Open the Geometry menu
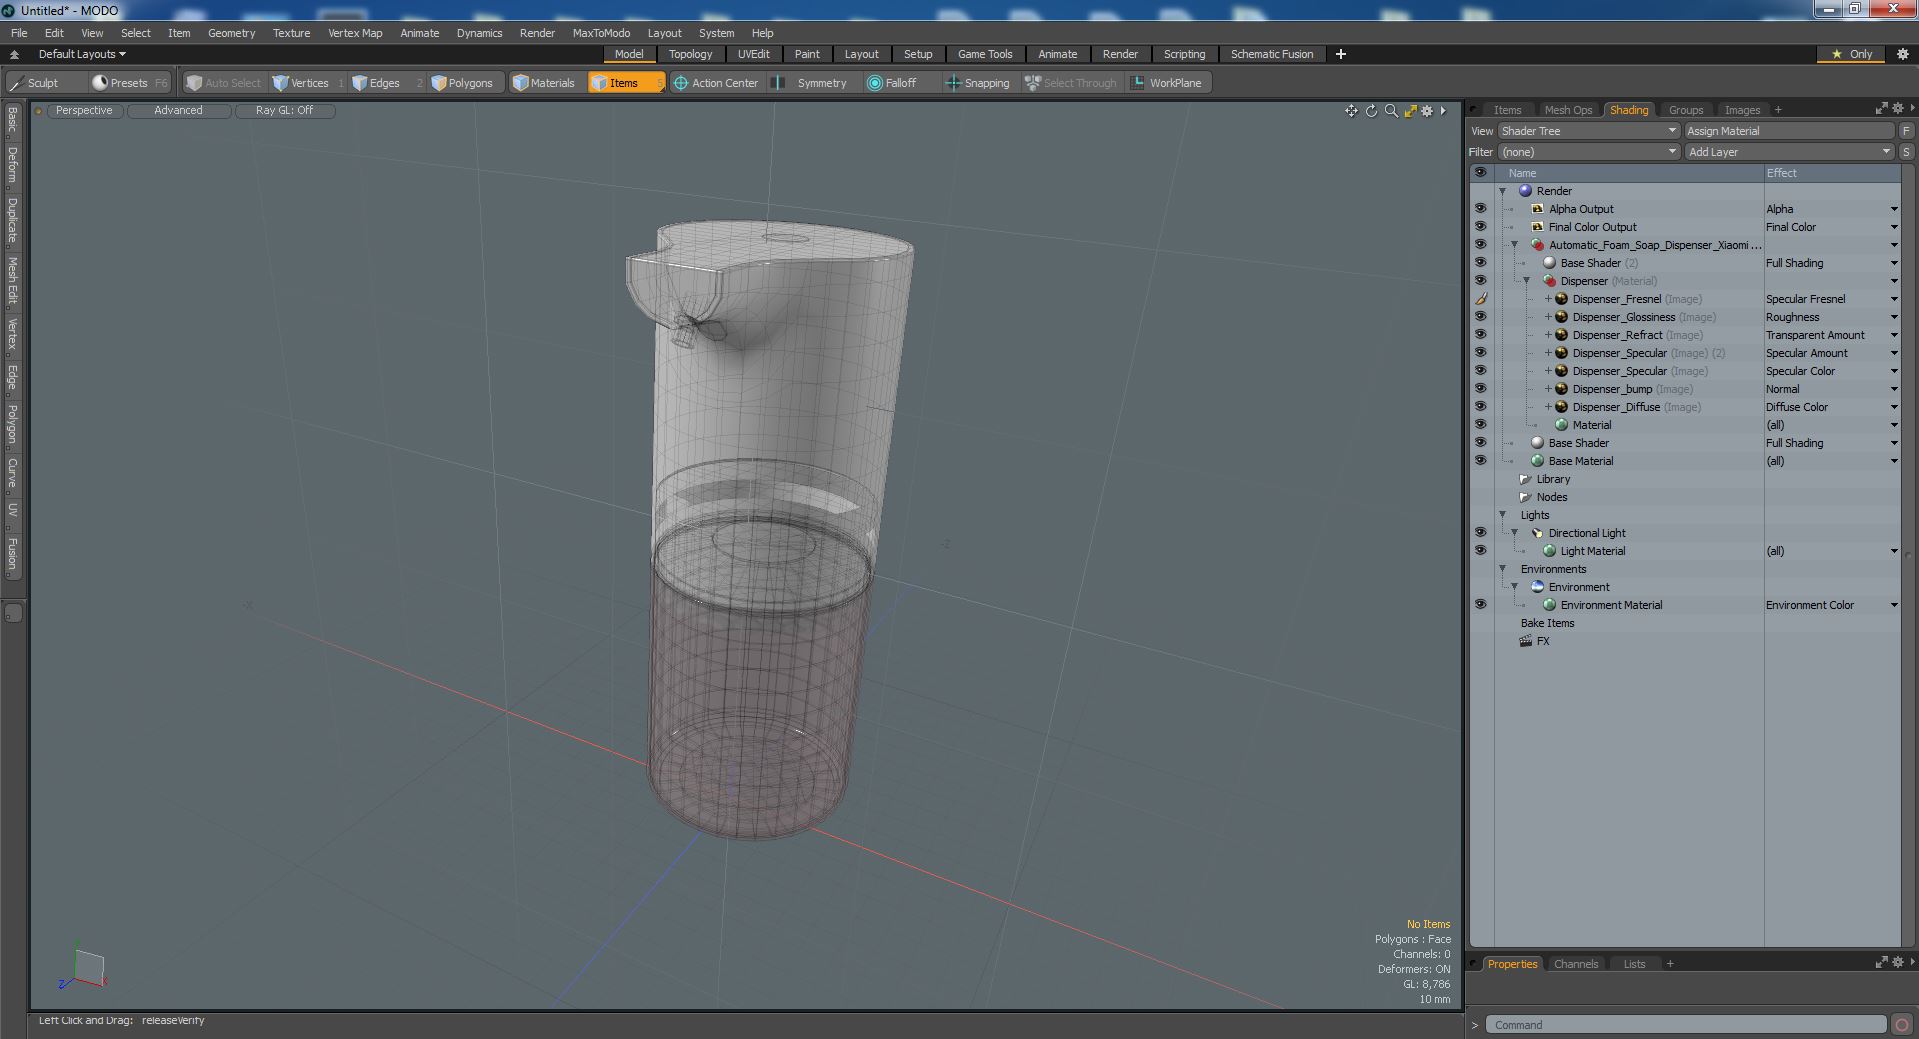The width and height of the screenshot is (1919, 1039). [x=231, y=33]
